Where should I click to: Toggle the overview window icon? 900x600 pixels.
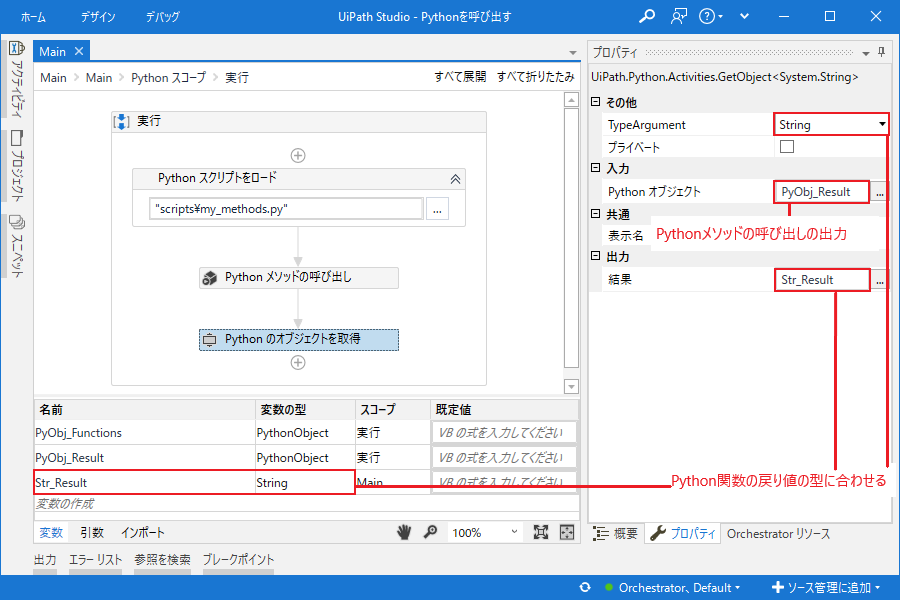567,532
